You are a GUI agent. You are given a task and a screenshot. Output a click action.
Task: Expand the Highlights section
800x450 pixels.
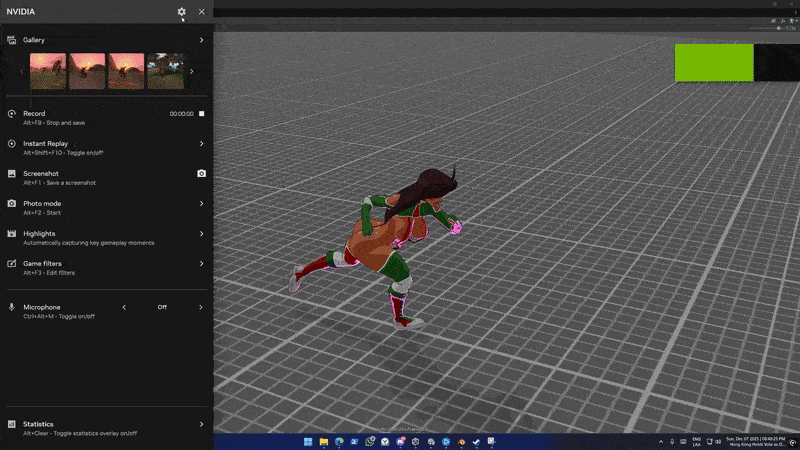(x=202, y=234)
